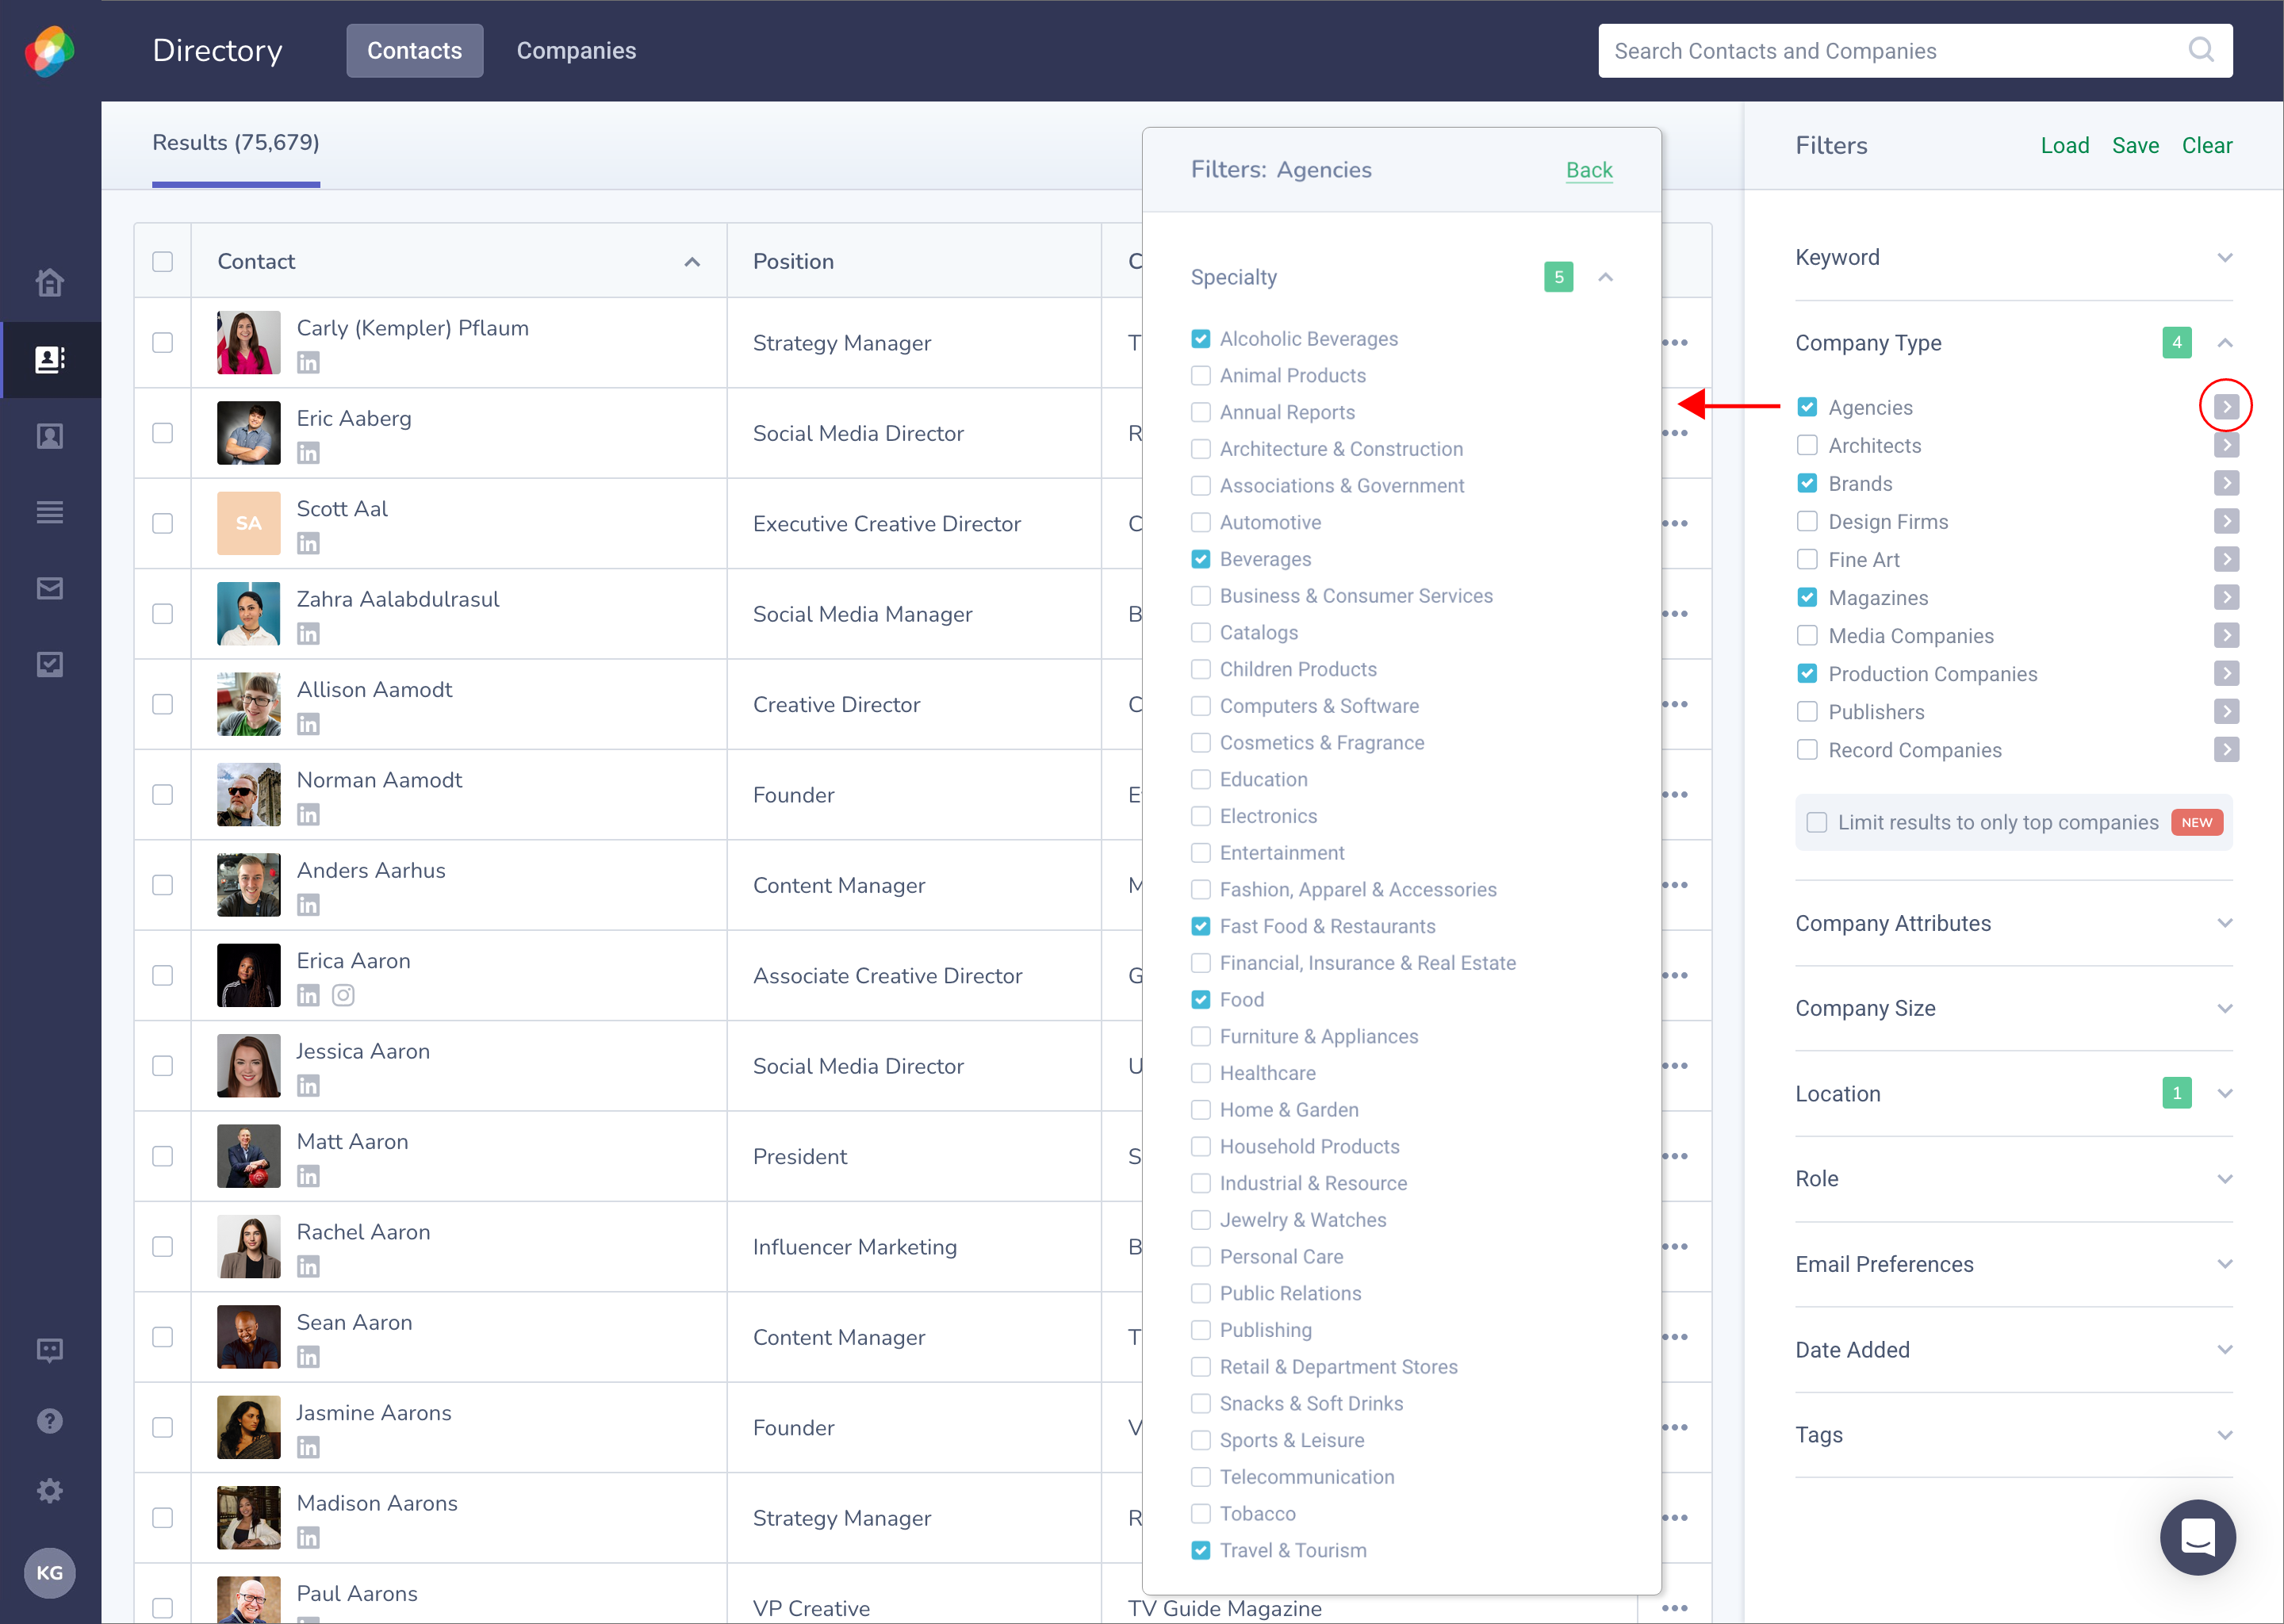Viewport: 2284px width, 1624px height.
Task: Open Carly Pflaum's LinkedIn icon
Action: [308, 363]
